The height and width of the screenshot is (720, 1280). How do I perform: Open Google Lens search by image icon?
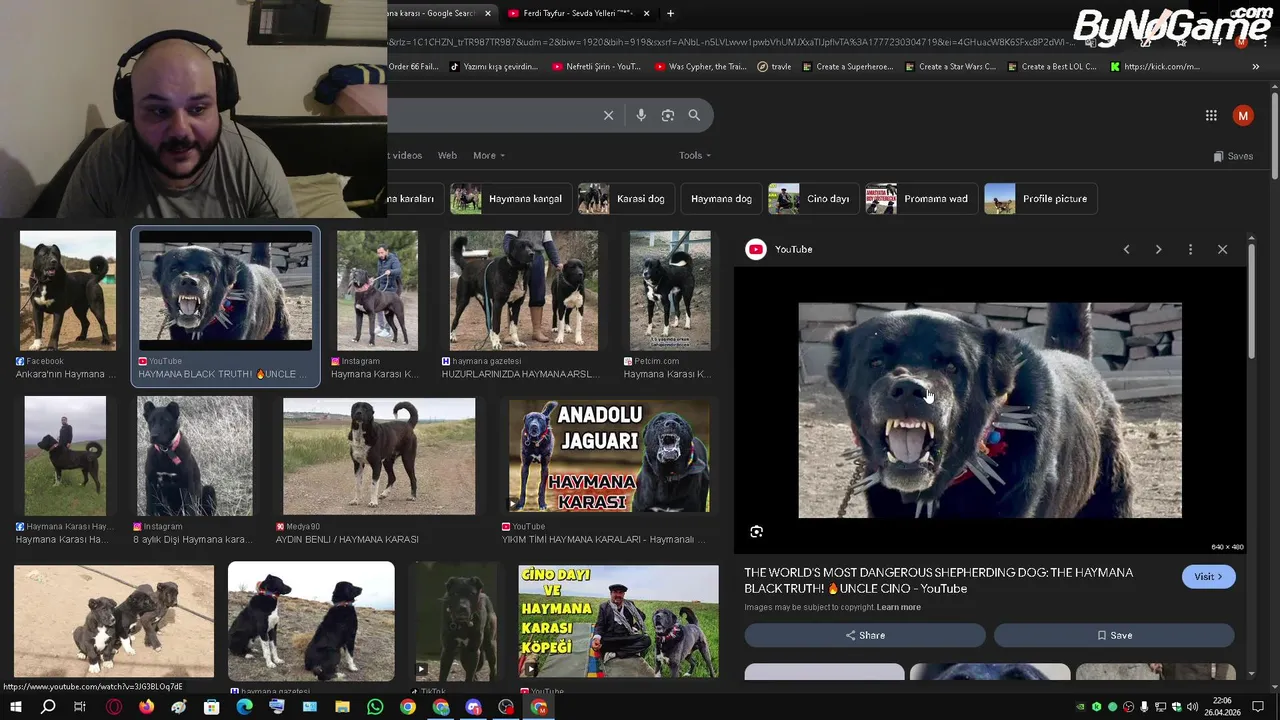point(668,115)
